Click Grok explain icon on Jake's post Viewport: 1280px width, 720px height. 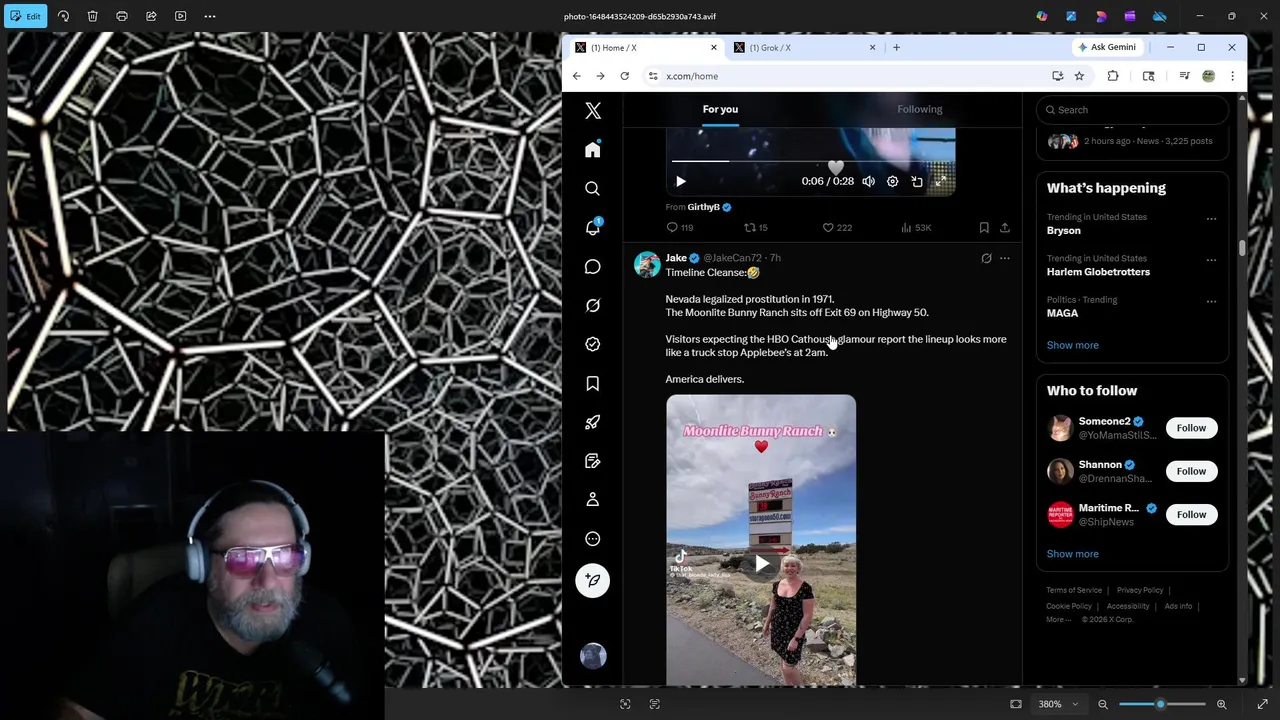[986, 258]
